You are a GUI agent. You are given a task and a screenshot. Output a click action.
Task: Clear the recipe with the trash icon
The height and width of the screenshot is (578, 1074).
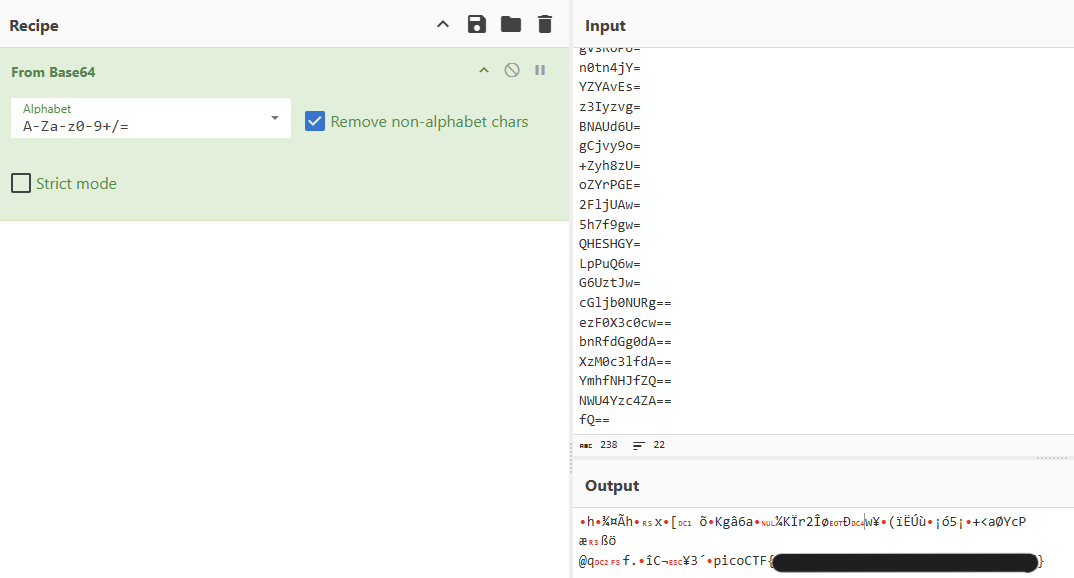pos(545,25)
